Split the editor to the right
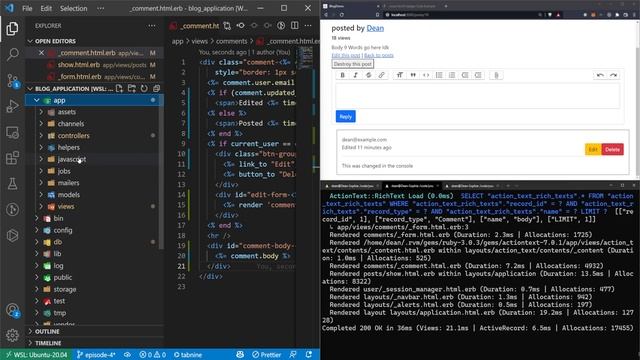 (x=295, y=25)
